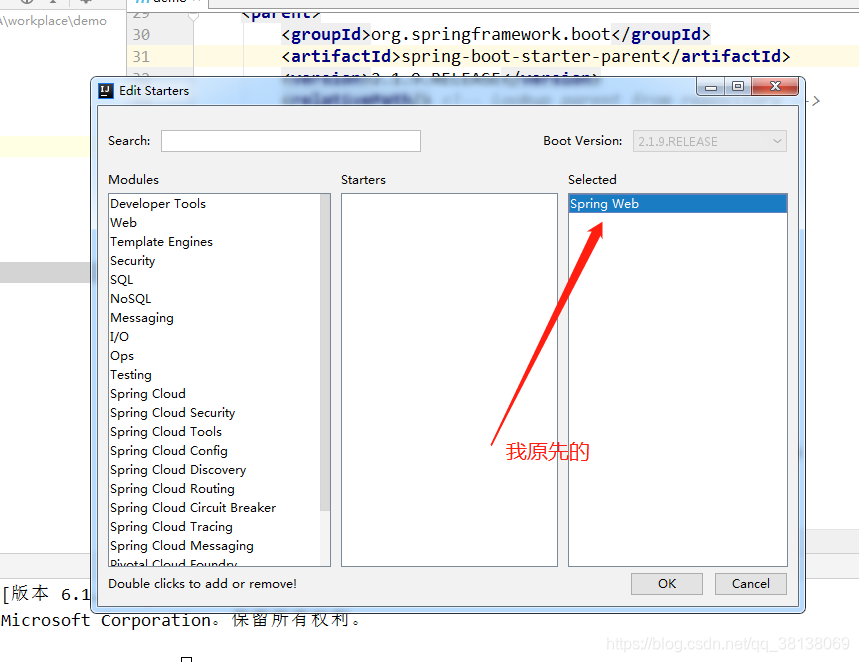Image resolution: width=859 pixels, height=662 pixels.
Task: Select Spring Cloud Config in Modules
Action: pos(168,450)
